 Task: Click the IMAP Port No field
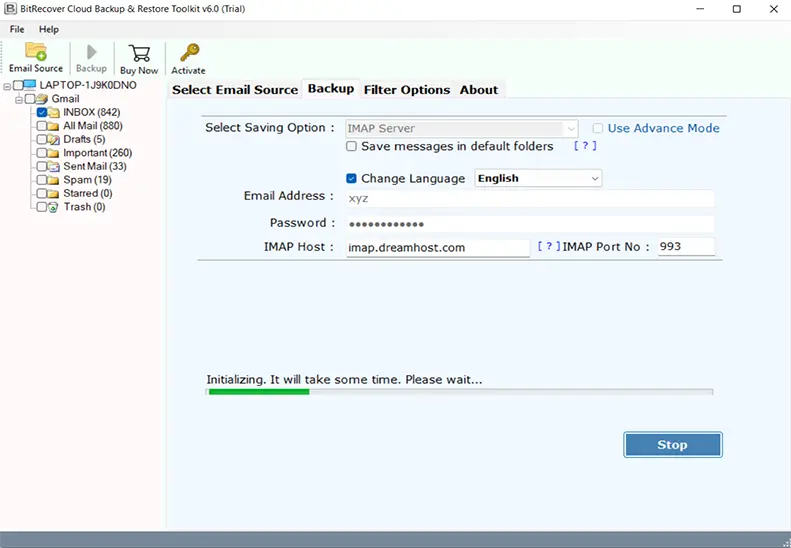(685, 246)
